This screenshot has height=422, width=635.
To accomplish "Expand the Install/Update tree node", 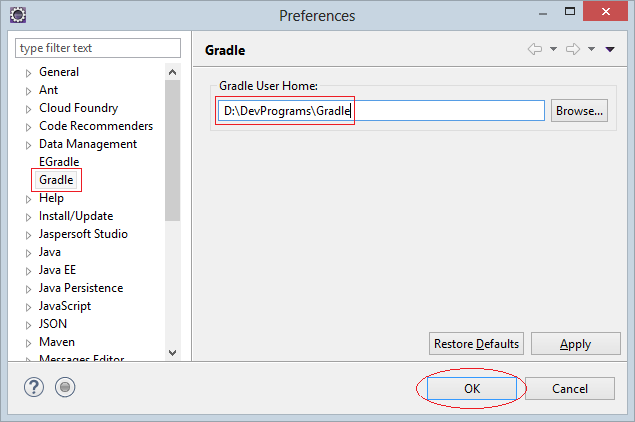I will 28,217.
